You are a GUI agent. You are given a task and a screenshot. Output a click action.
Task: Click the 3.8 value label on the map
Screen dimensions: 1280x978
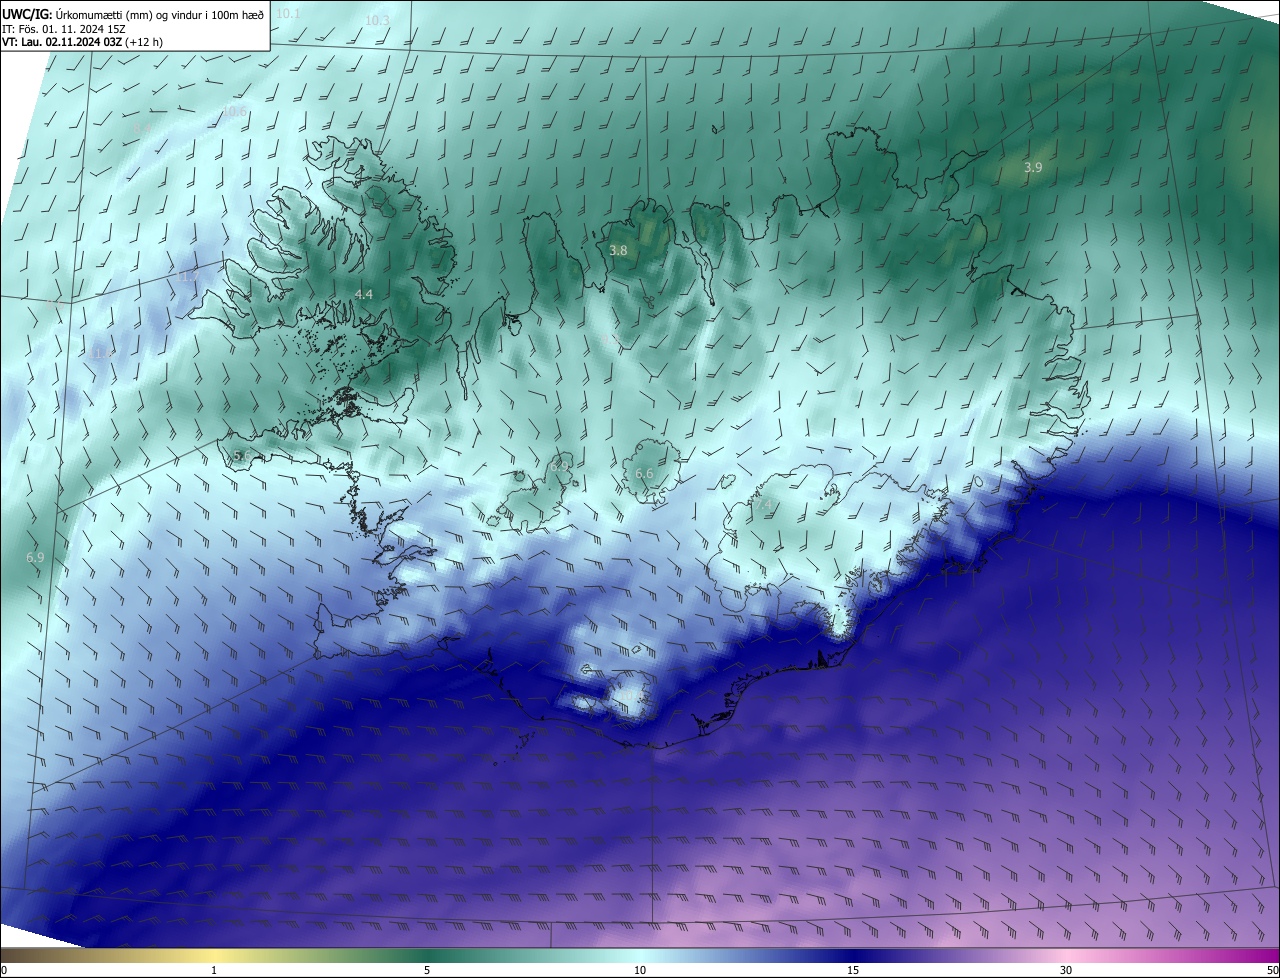[x=618, y=250]
